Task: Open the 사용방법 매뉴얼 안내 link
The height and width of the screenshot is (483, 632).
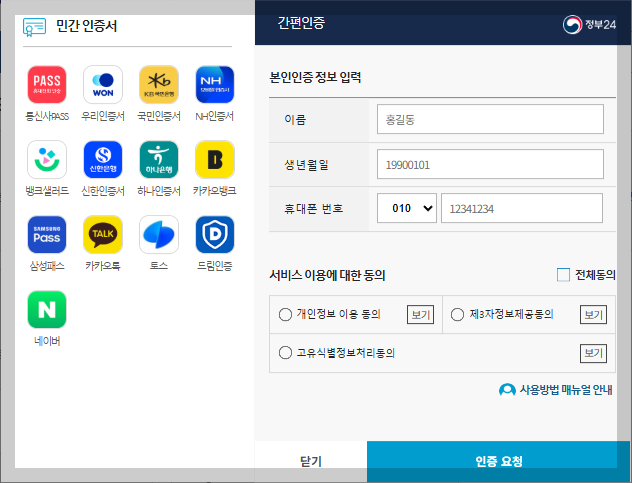Action: point(566,390)
